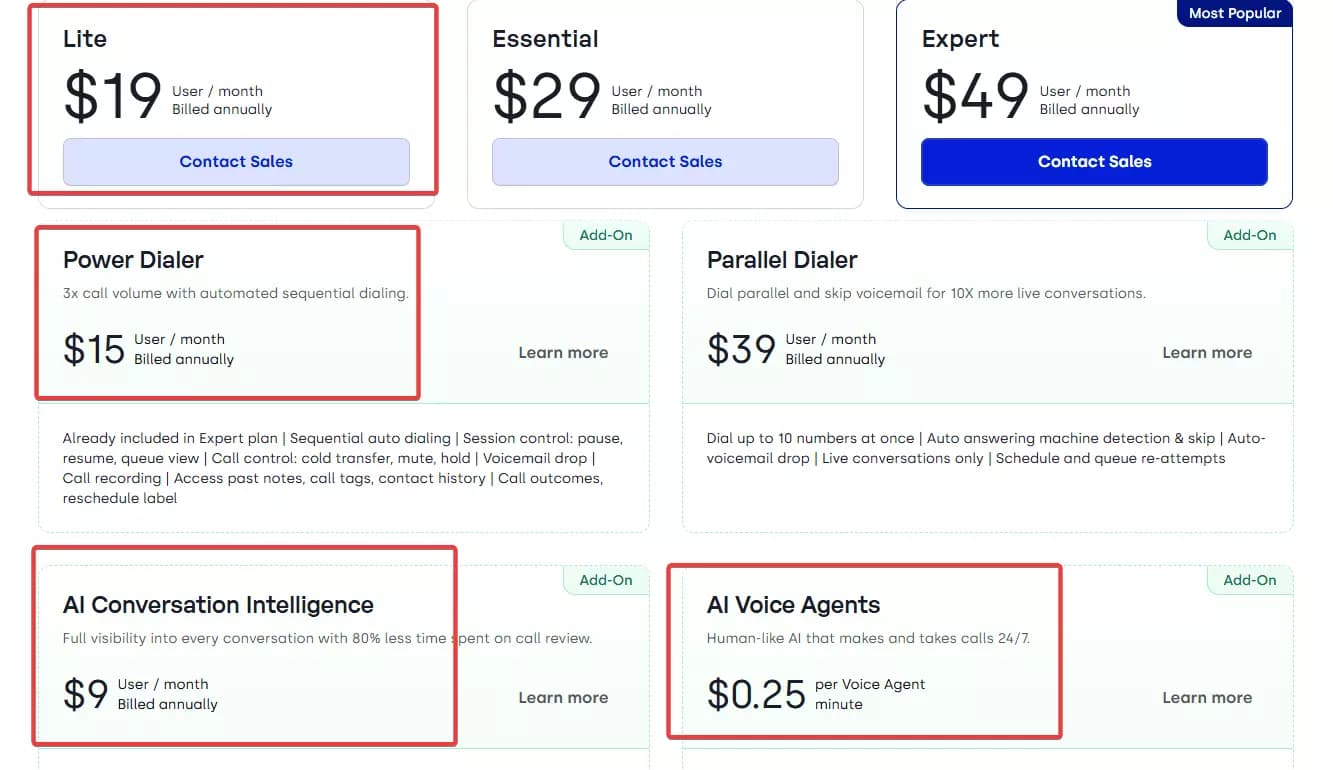Click the Add-On badge on AI Voice Agents
The image size is (1333, 770).
point(1250,580)
